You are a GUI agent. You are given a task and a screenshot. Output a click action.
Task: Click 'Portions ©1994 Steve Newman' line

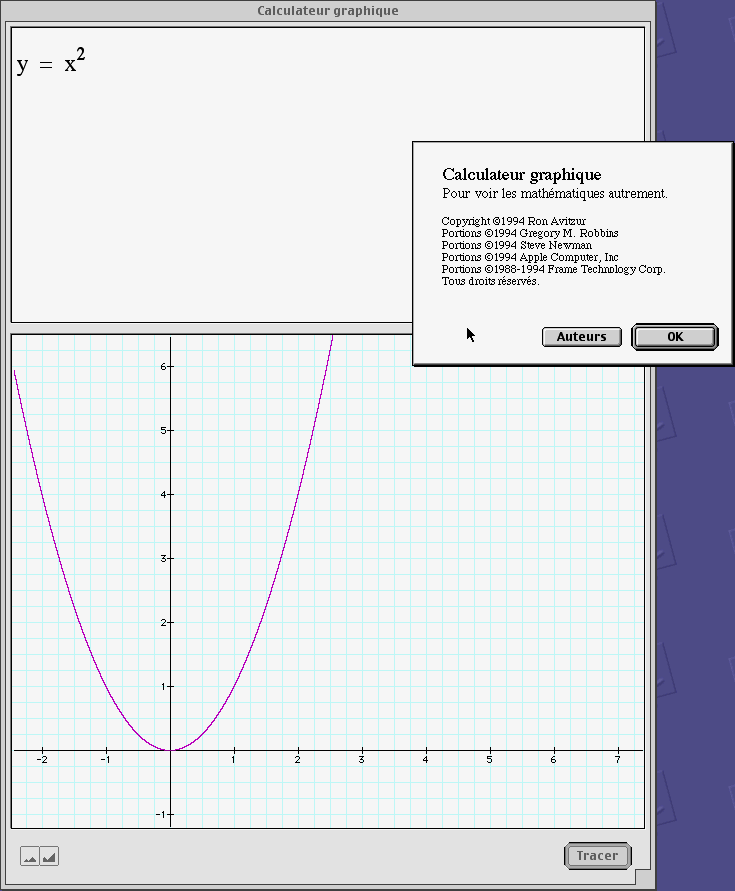tap(517, 245)
